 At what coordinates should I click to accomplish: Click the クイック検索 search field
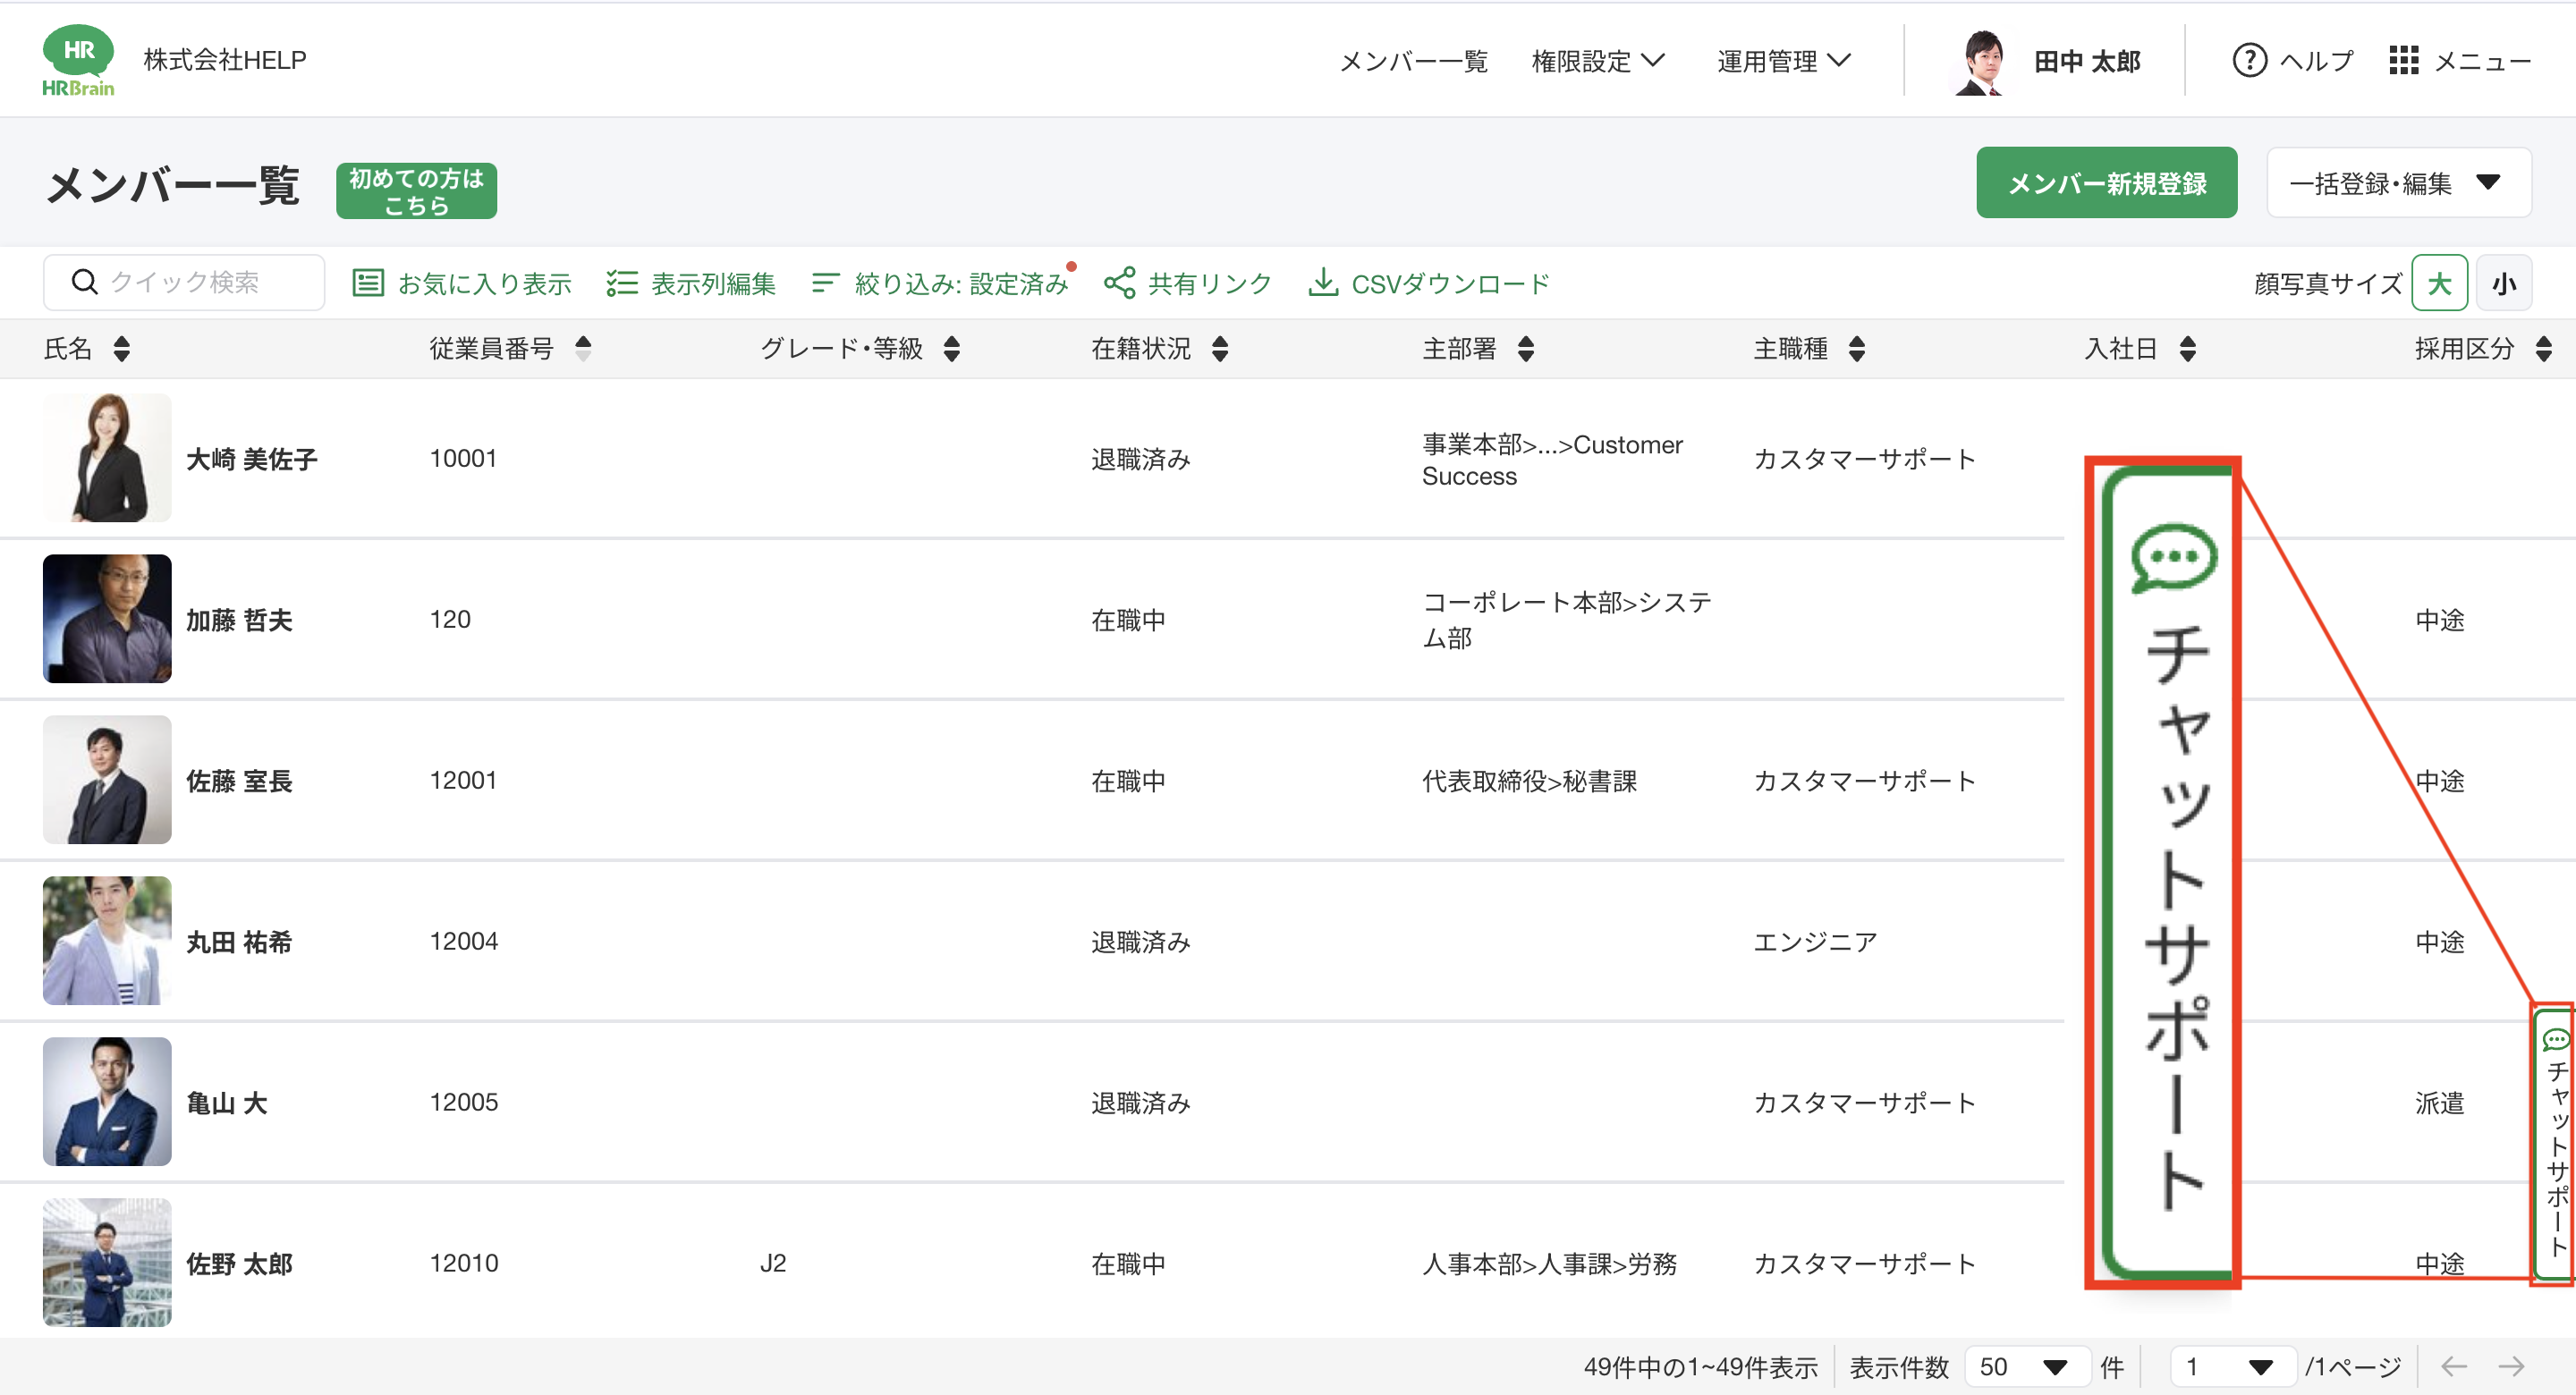184,282
